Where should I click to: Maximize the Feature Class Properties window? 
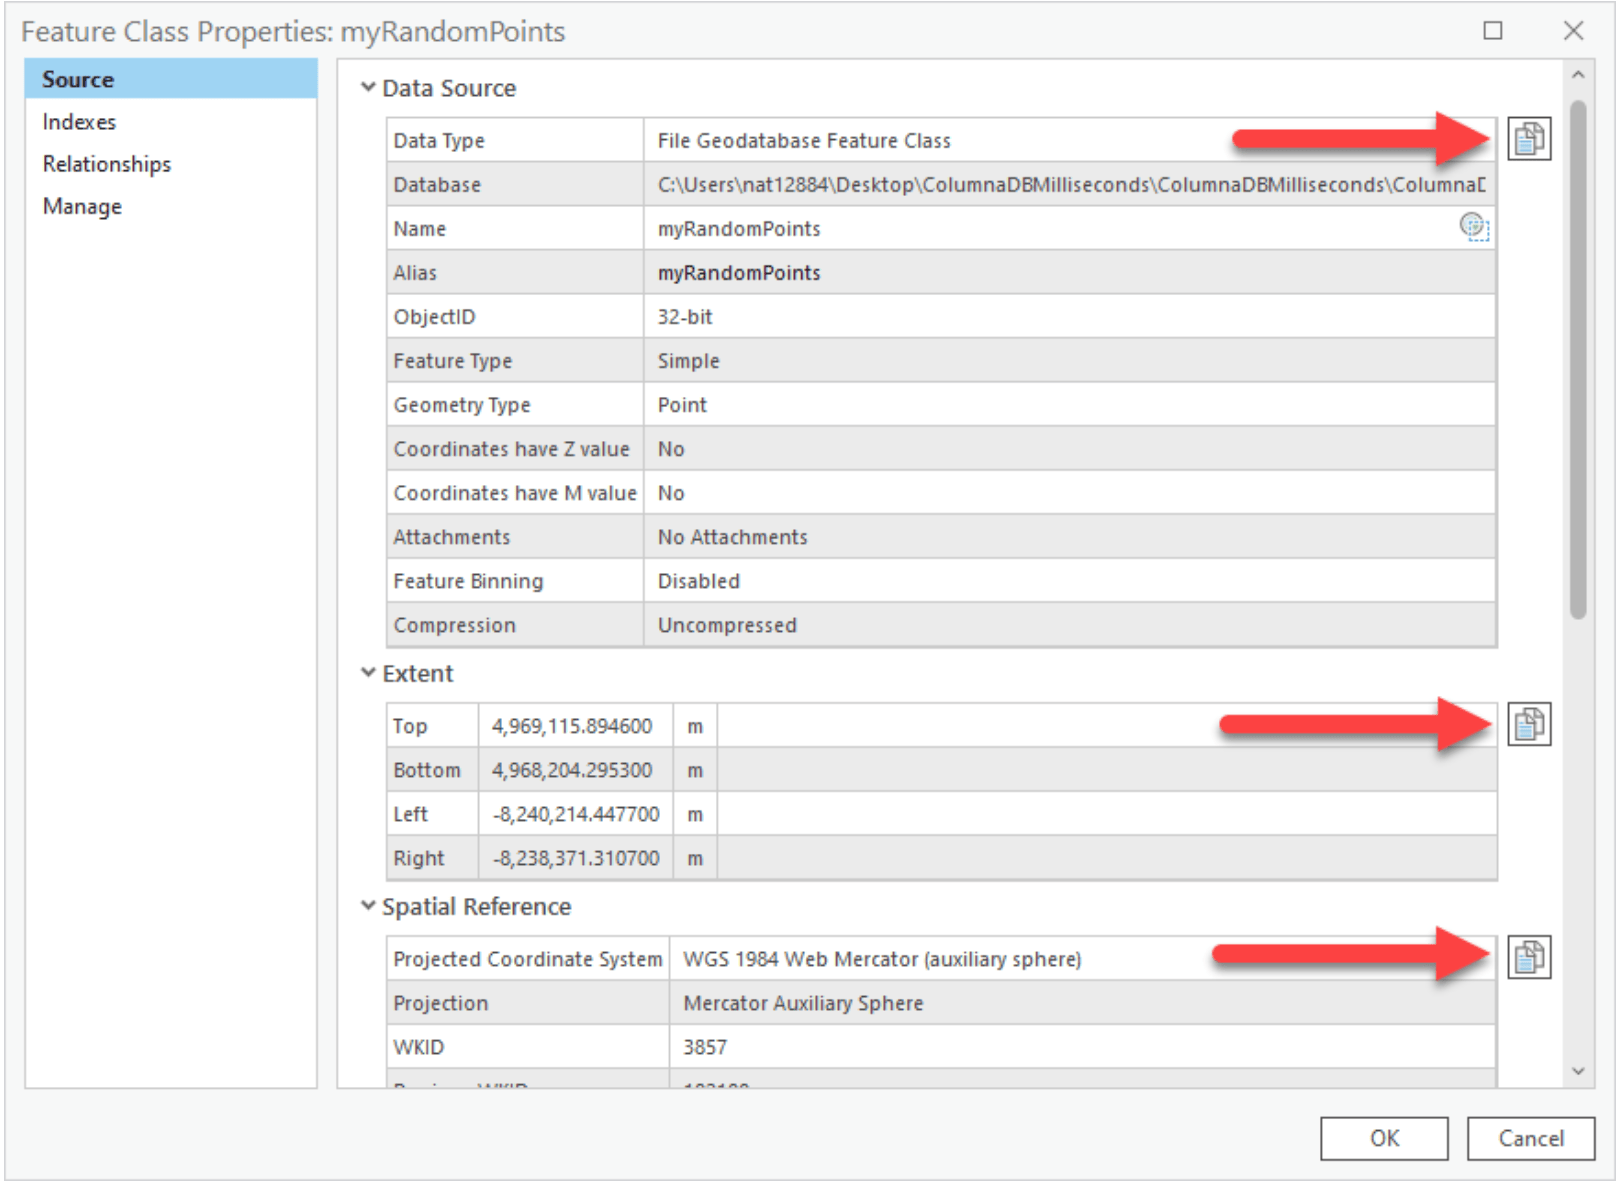click(x=1492, y=31)
